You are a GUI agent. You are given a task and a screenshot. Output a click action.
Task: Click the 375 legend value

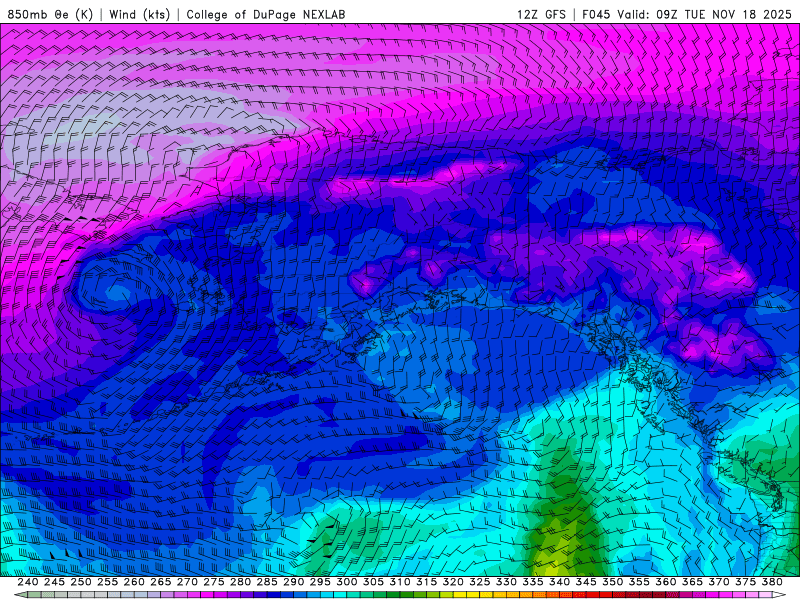click(x=745, y=582)
